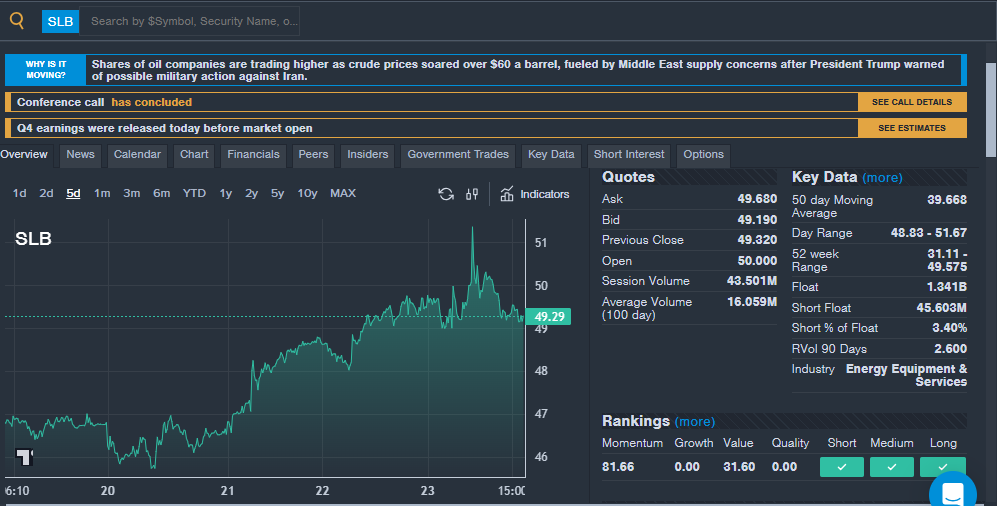The height and width of the screenshot is (506, 997).
Task: Click the symbol search input field
Action: click(193, 21)
